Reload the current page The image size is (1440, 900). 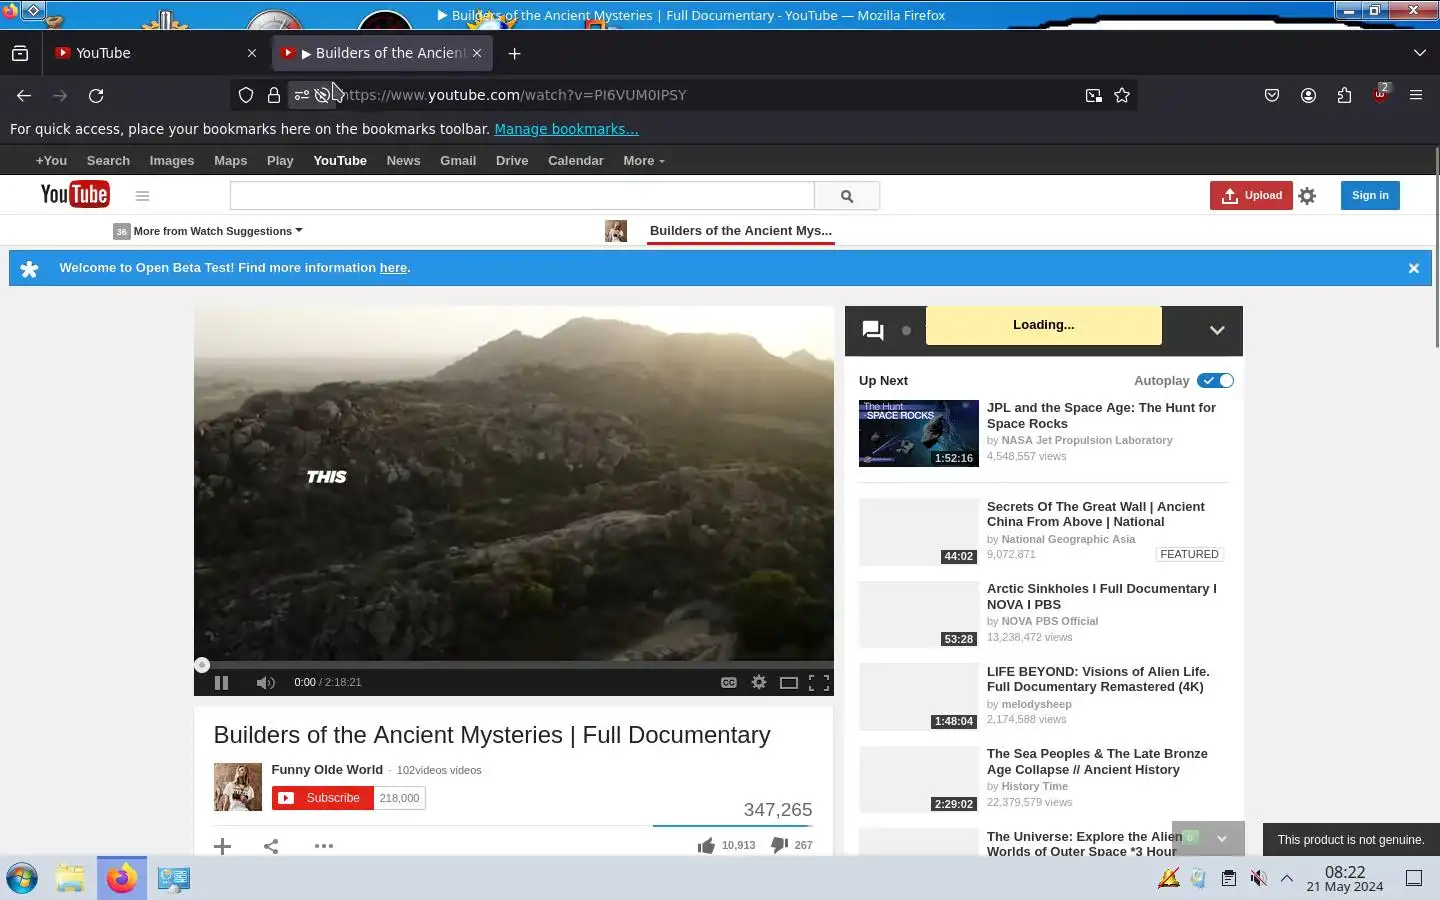[x=96, y=95]
